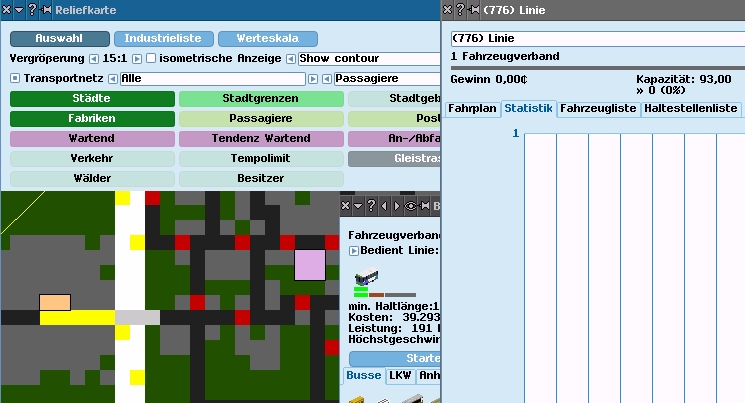Toggle the Transportnetz checkbox

tap(15, 78)
